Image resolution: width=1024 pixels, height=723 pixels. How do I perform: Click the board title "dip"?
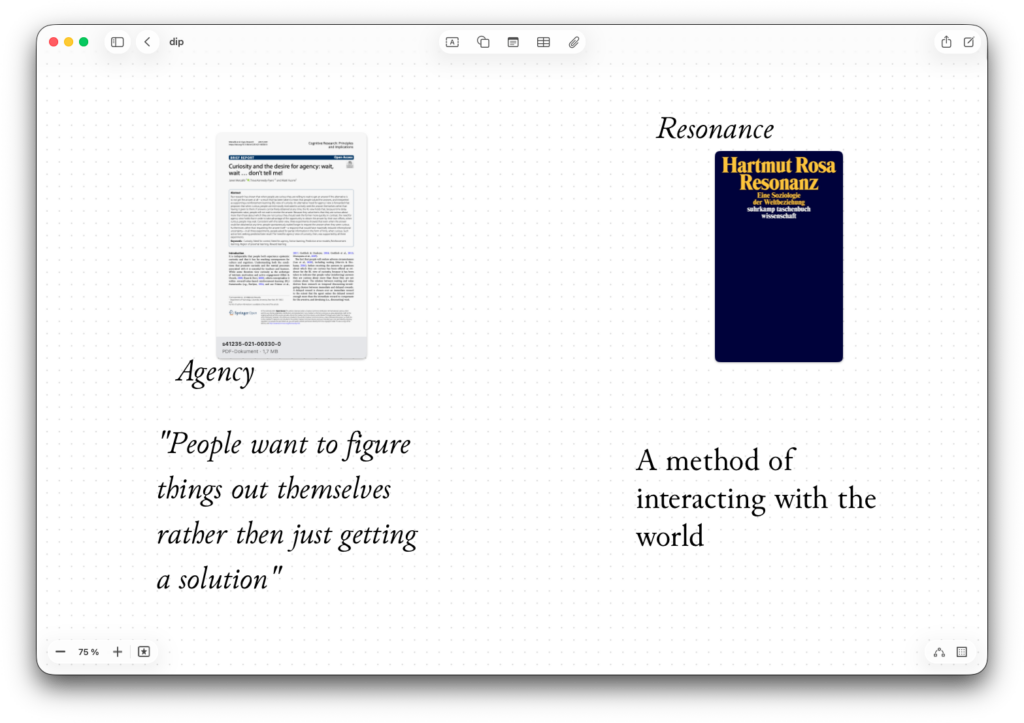tap(176, 42)
